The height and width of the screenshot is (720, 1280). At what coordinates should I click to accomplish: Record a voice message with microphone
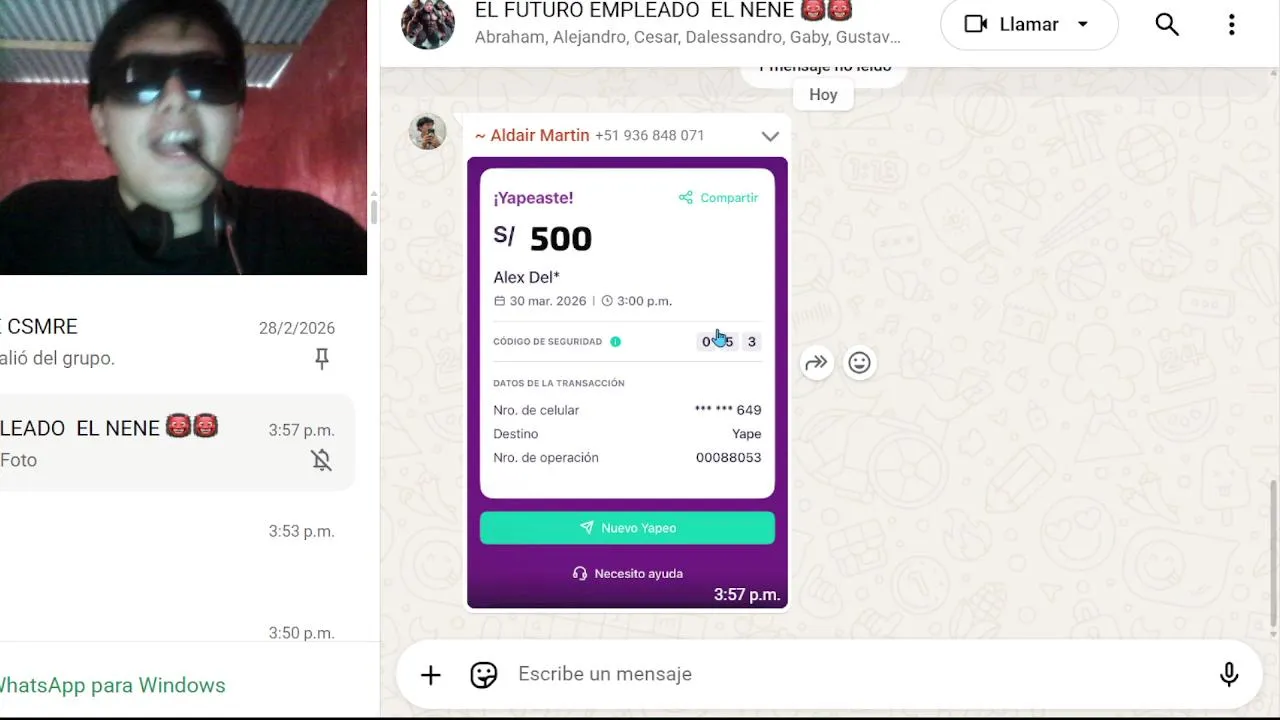pyautogui.click(x=1229, y=675)
